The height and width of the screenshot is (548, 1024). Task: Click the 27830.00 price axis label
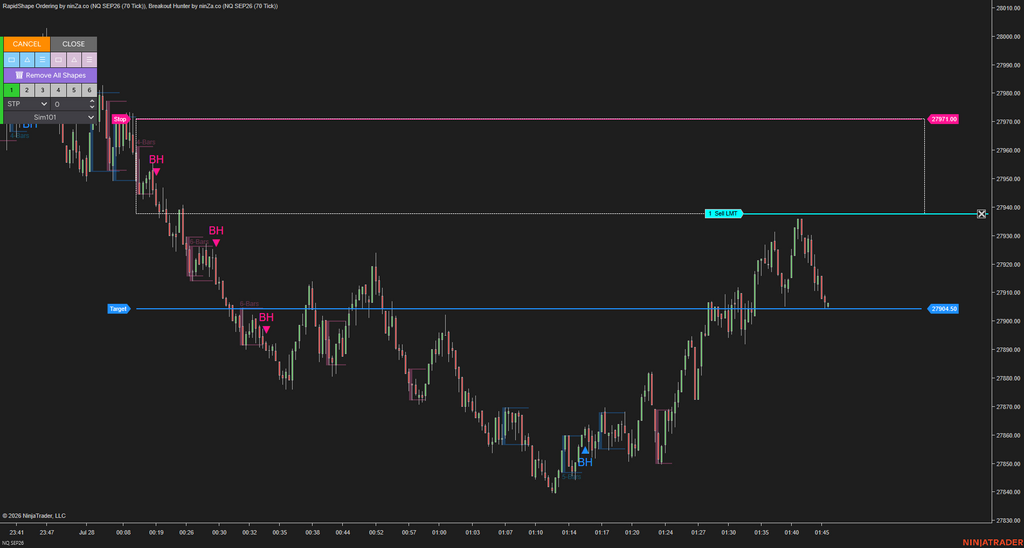1007,521
